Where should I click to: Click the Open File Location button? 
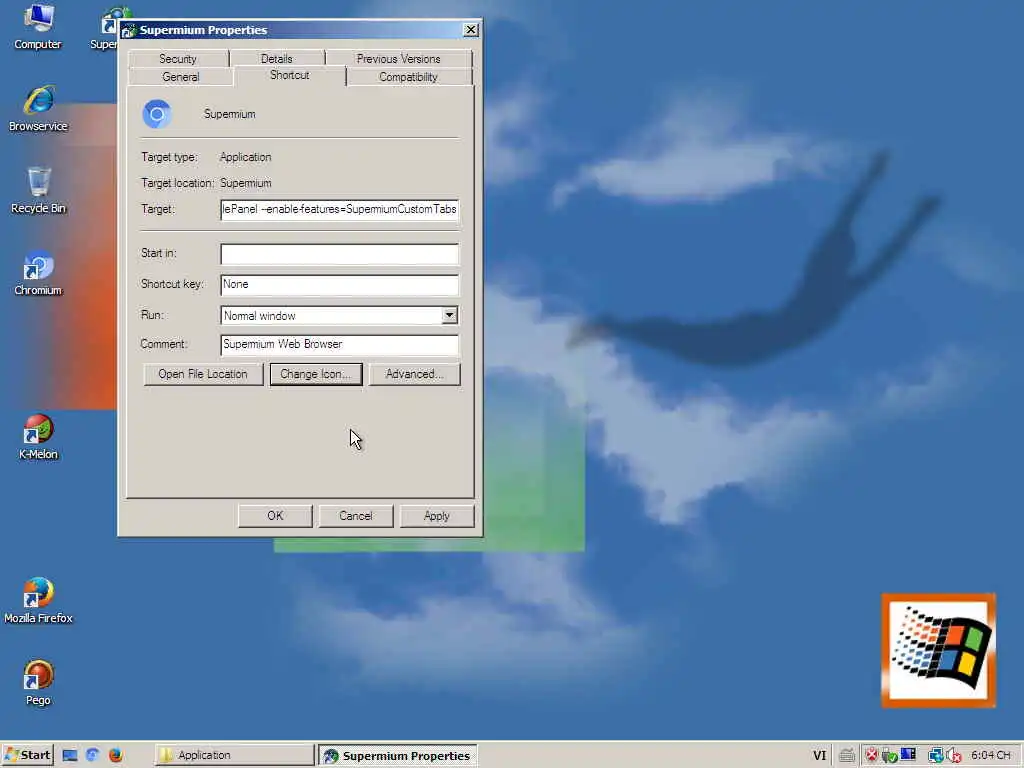click(203, 374)
